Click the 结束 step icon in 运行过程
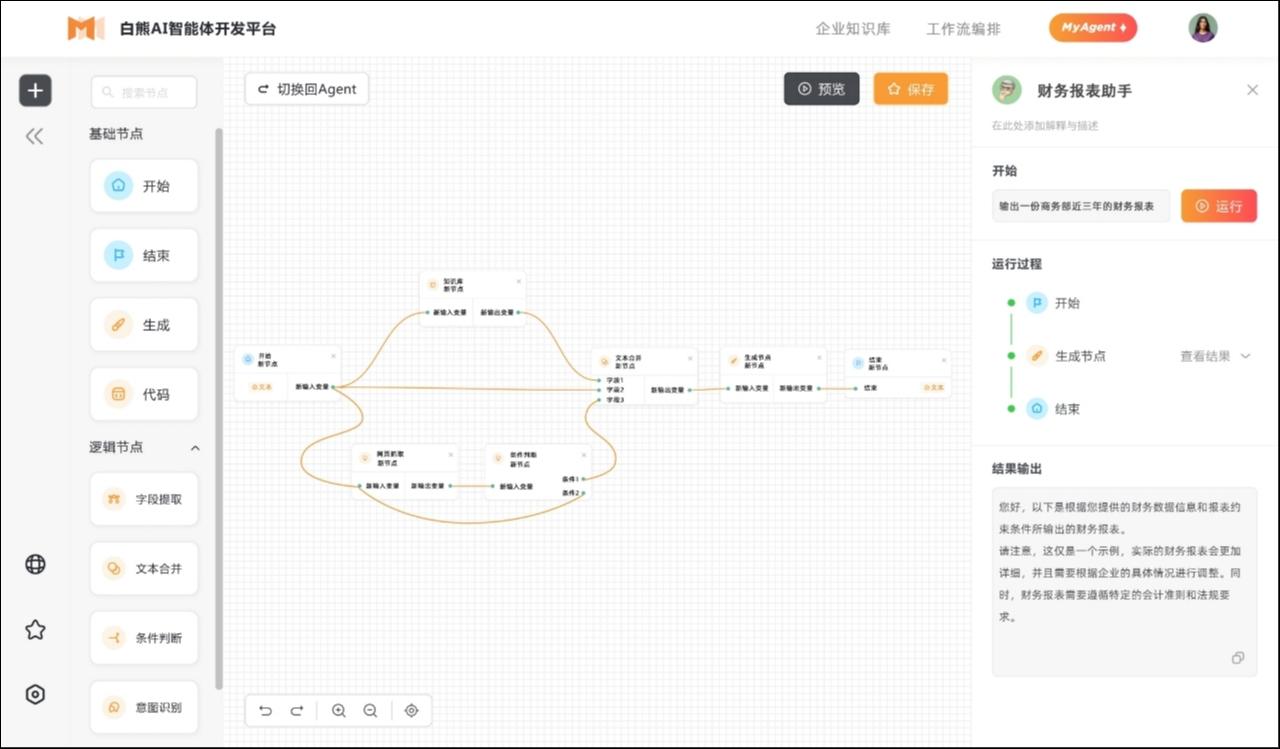Viewport: 1280px width, 749px height. [1037, 409]
